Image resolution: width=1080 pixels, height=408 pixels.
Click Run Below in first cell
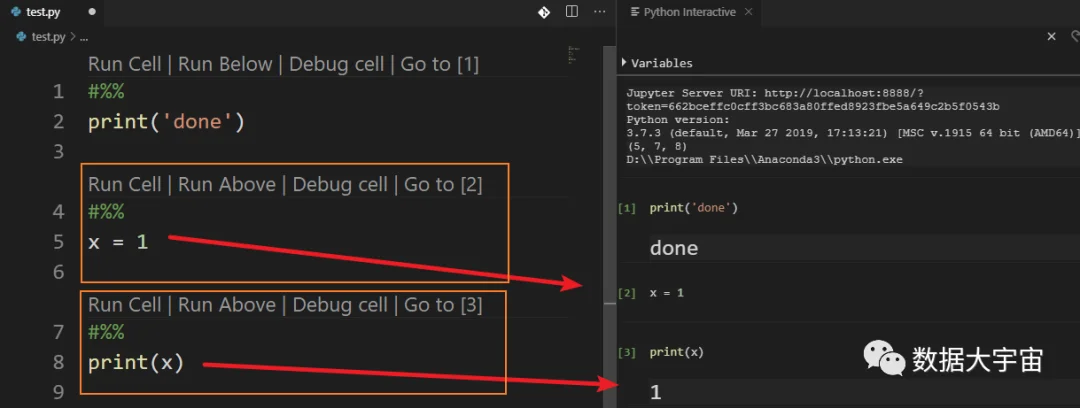coord(225,65)
